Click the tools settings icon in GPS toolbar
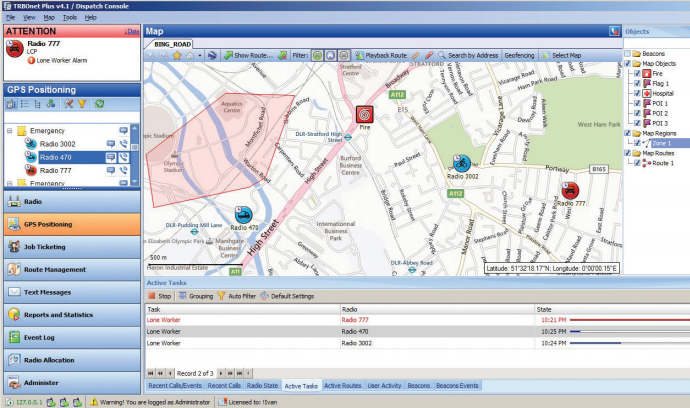The width and height of the screenshot is (690, 408). coord(69,104)
